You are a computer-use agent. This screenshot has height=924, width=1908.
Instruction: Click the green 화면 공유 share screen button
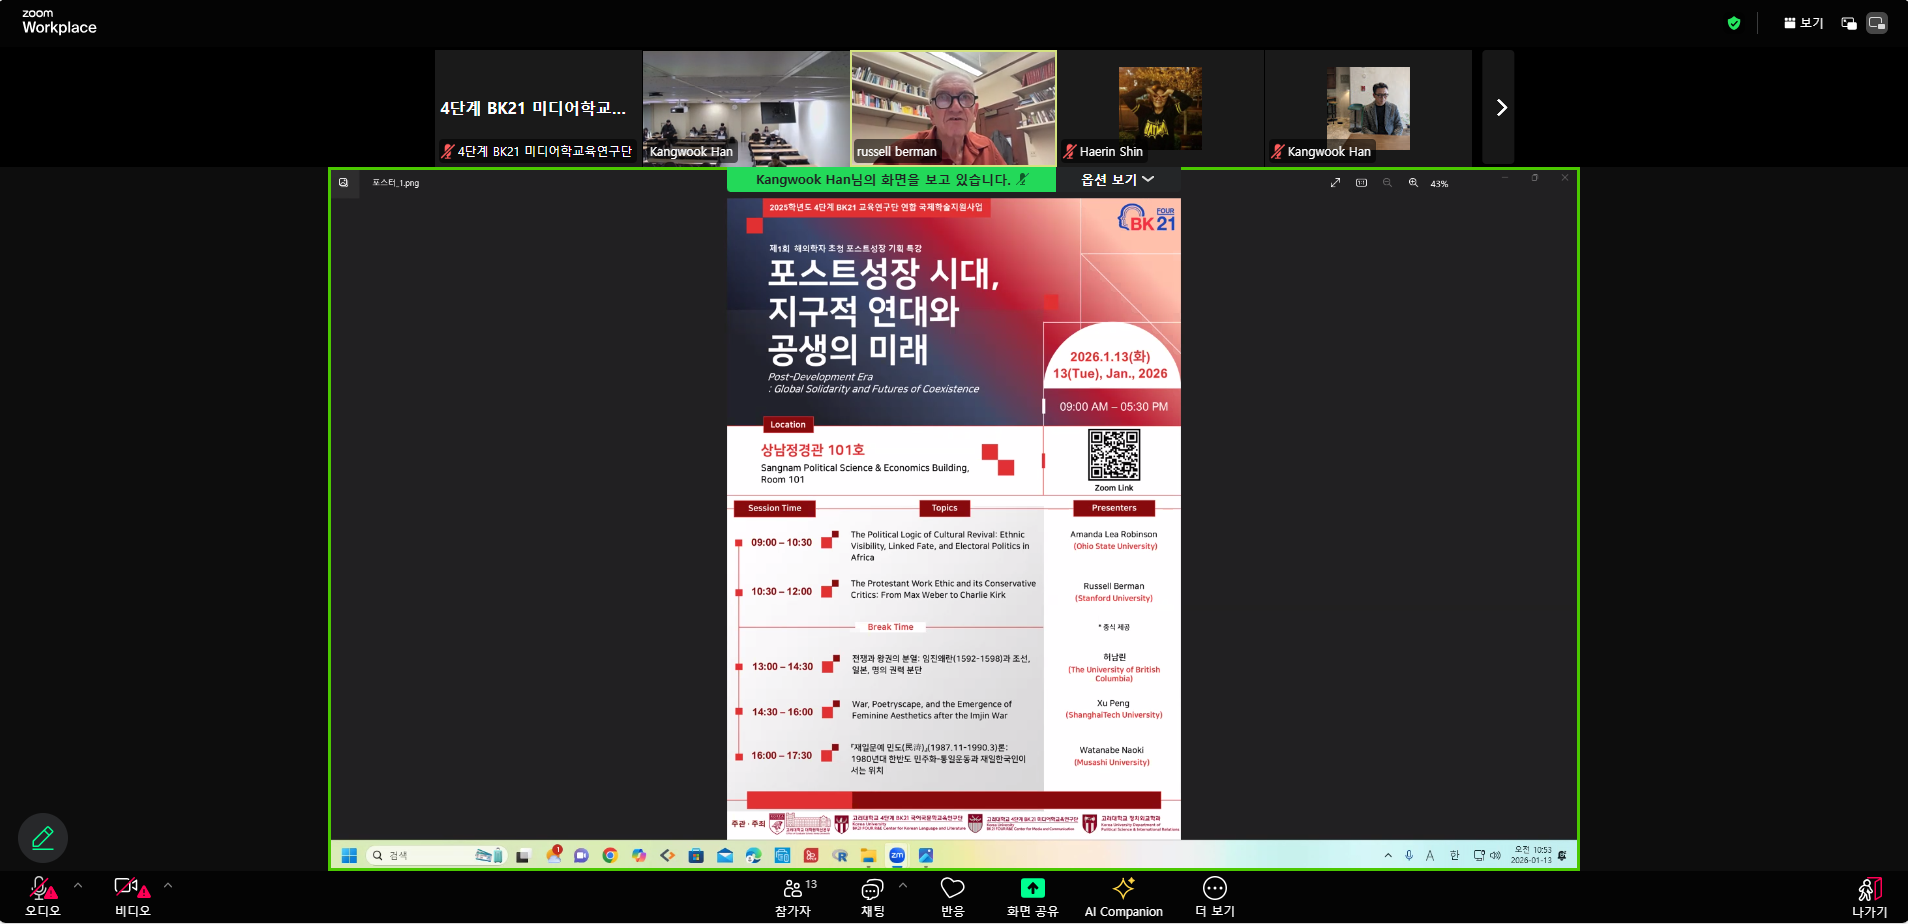click(1032, 897)
